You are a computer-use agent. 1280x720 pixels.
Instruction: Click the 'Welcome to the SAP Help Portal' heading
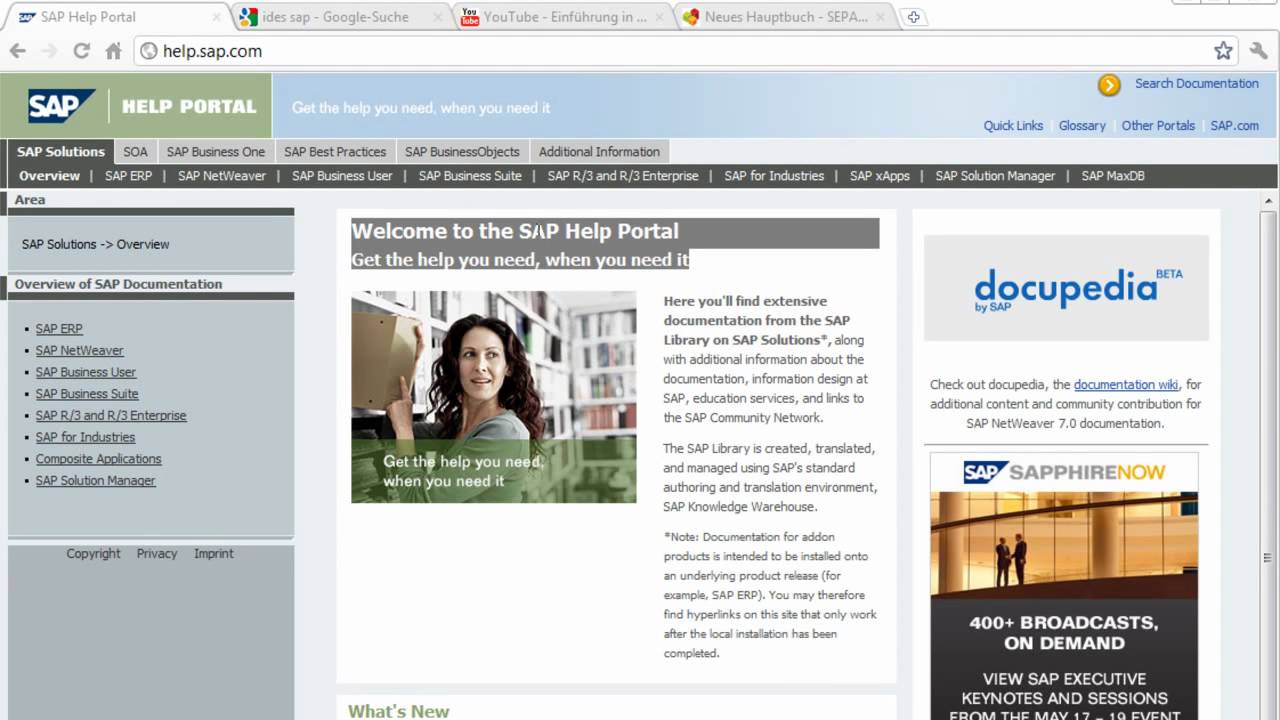(515, 231)
